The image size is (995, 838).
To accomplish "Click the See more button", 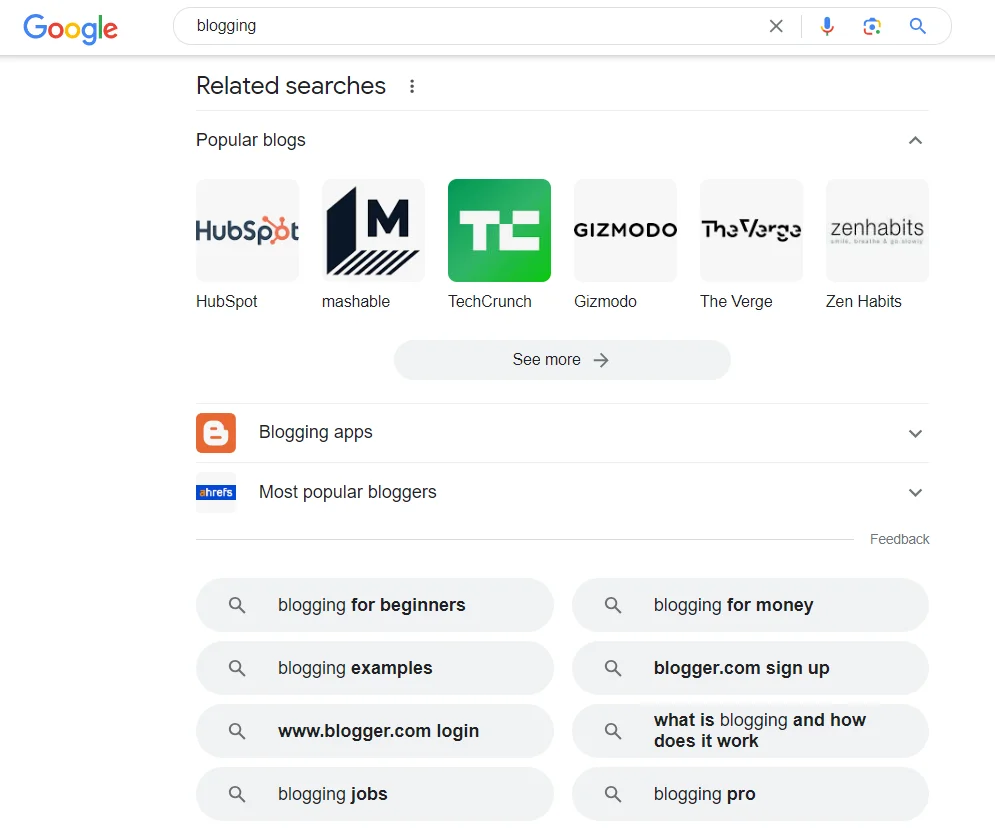I will (x=561, y=359).
